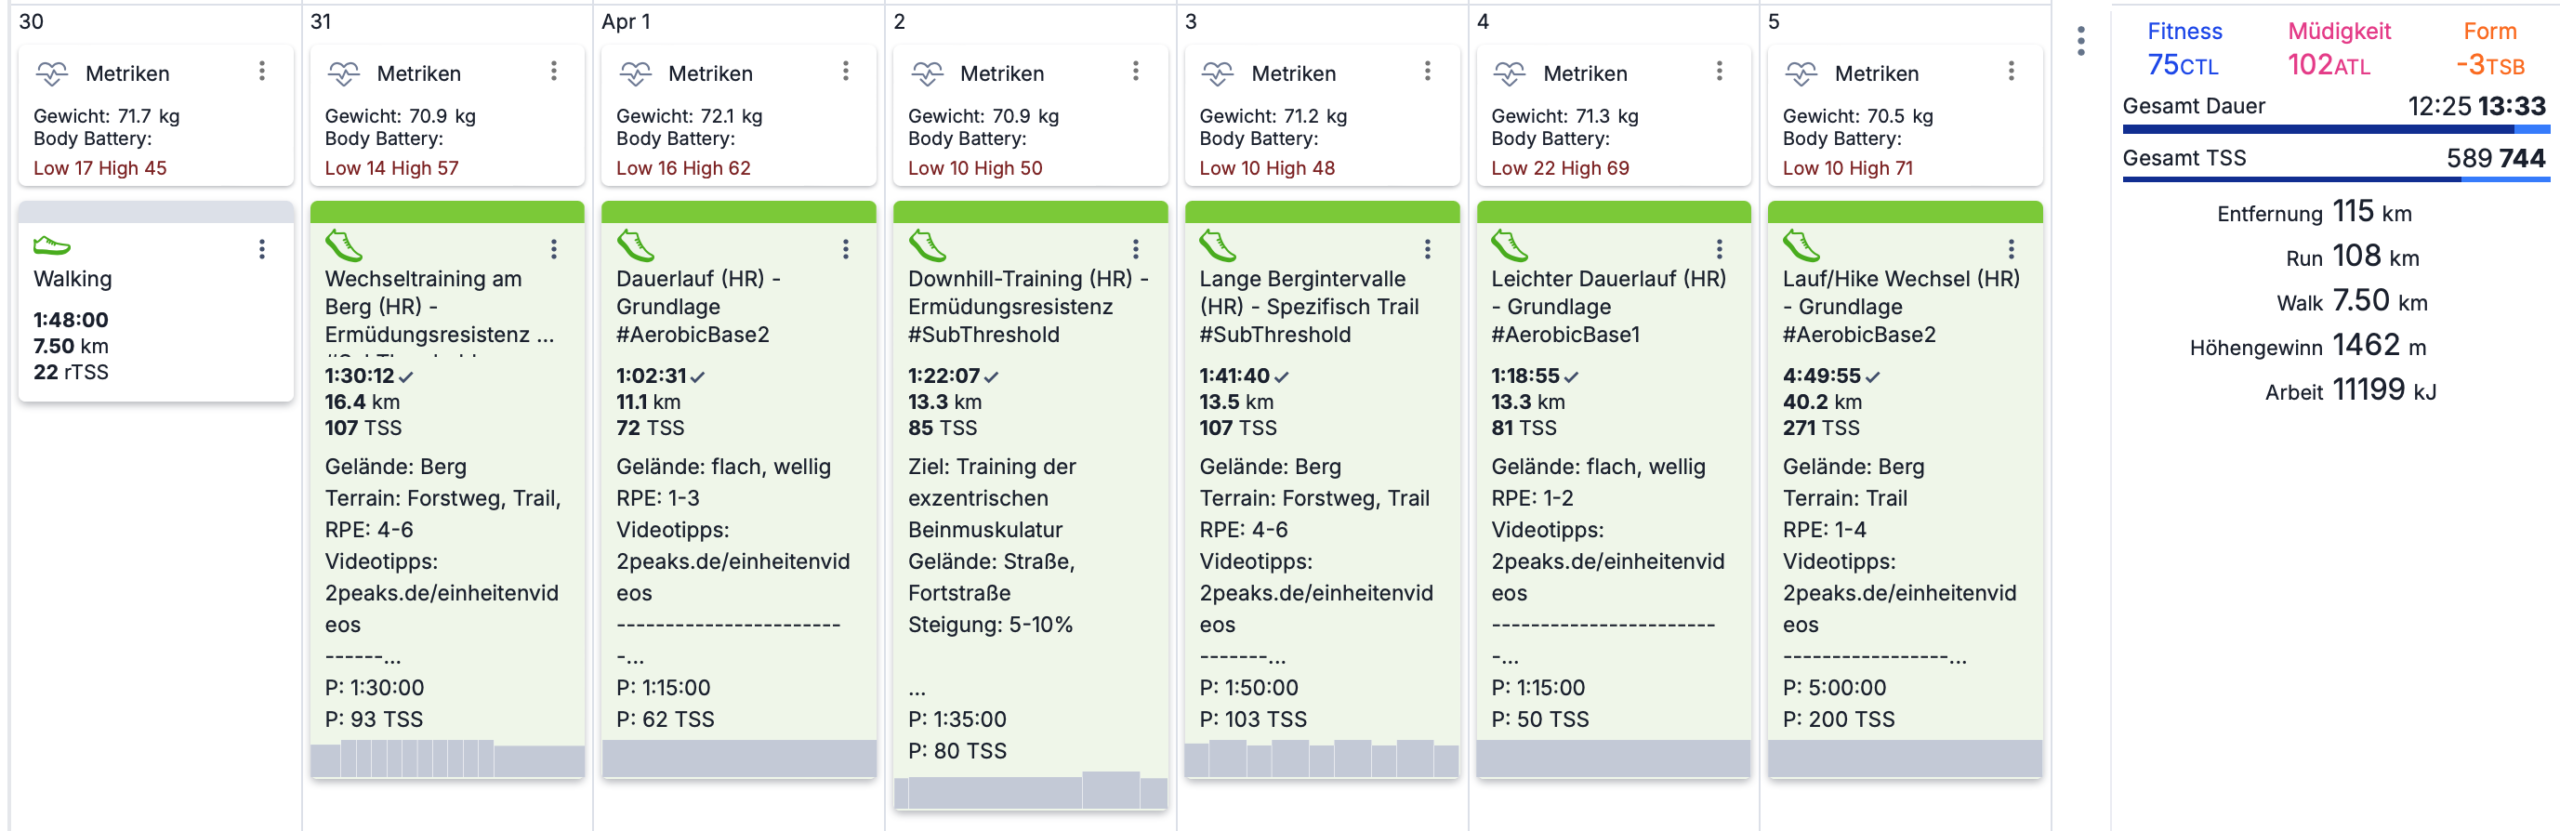
Task: Select the Fitness 75 CTL value
Action: 2183,65
